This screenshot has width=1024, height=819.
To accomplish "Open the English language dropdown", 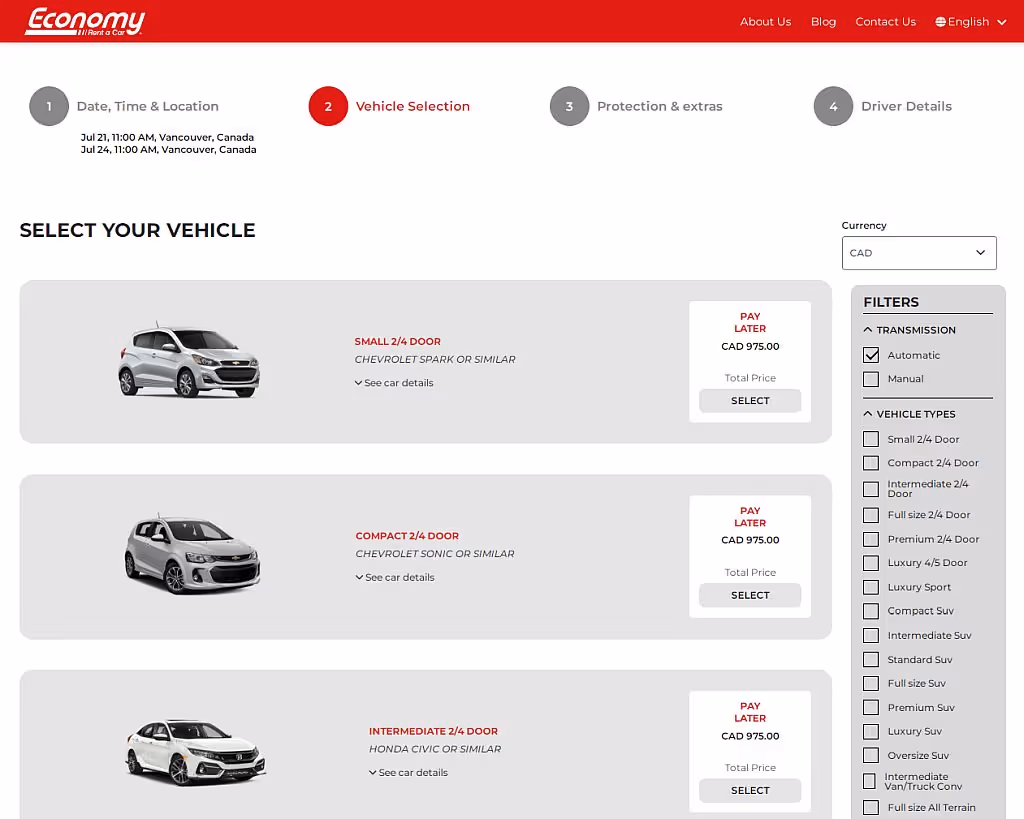I will coord(971,22).
